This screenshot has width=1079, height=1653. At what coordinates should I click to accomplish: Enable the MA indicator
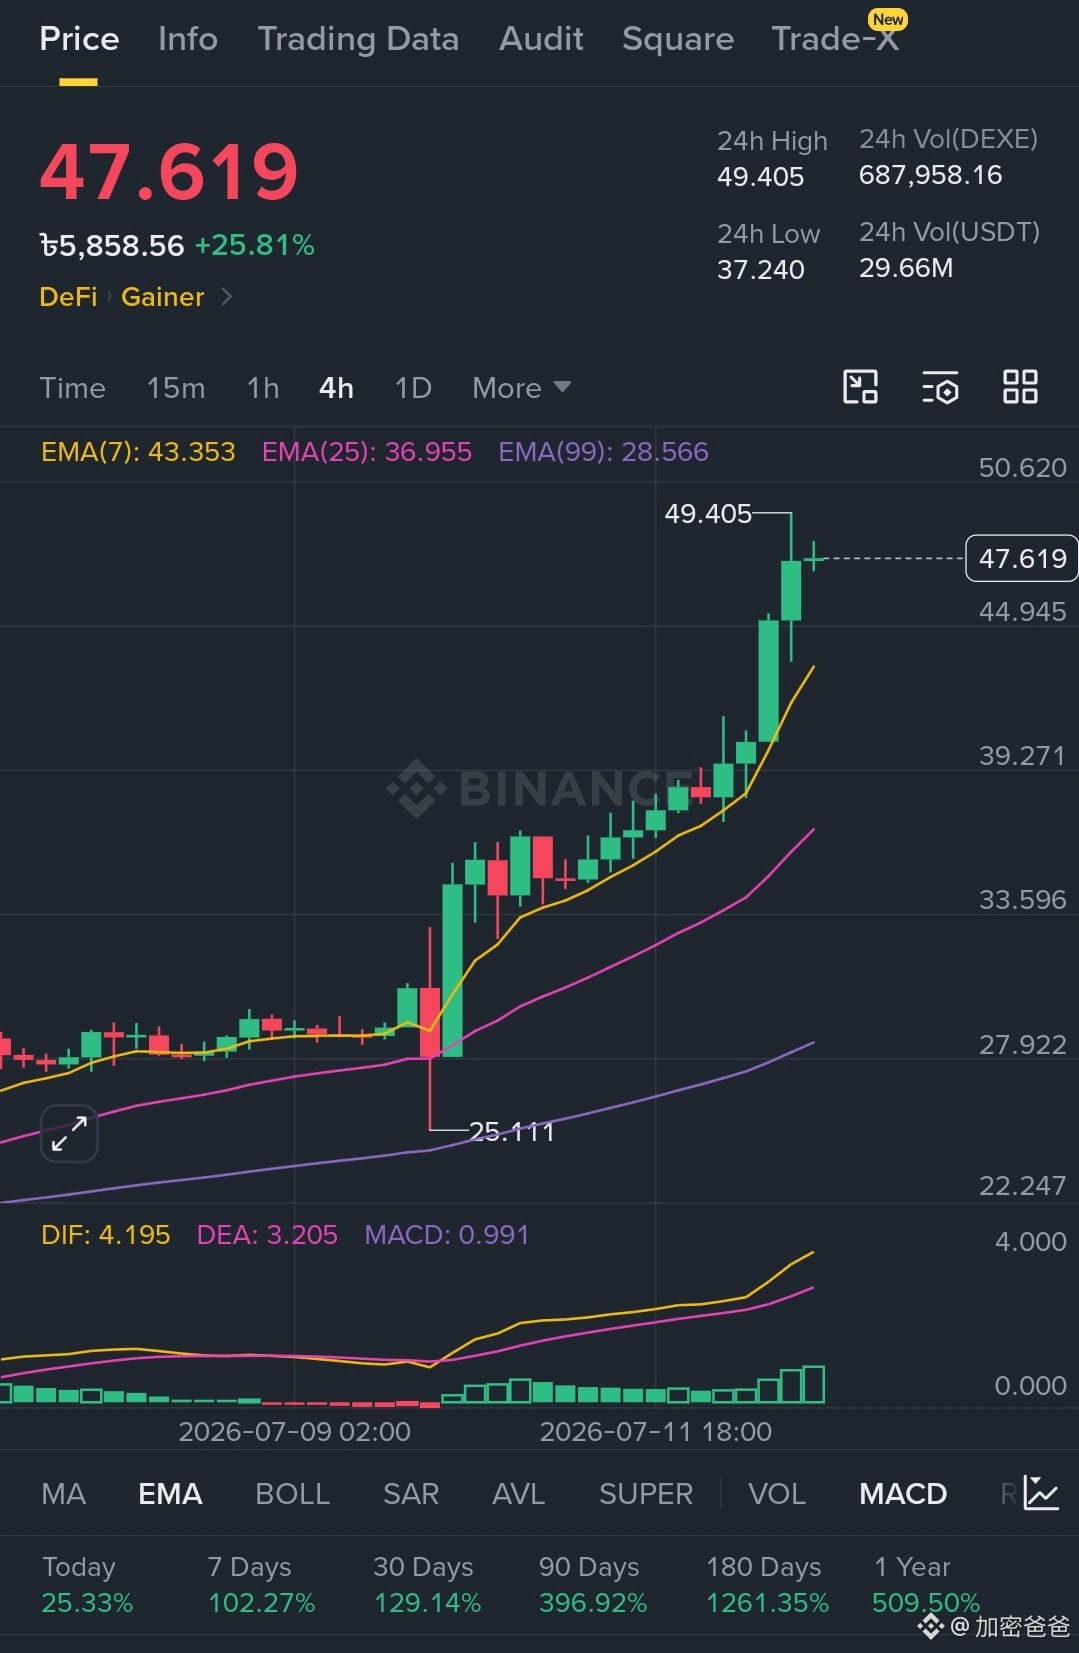[63, 1494]
